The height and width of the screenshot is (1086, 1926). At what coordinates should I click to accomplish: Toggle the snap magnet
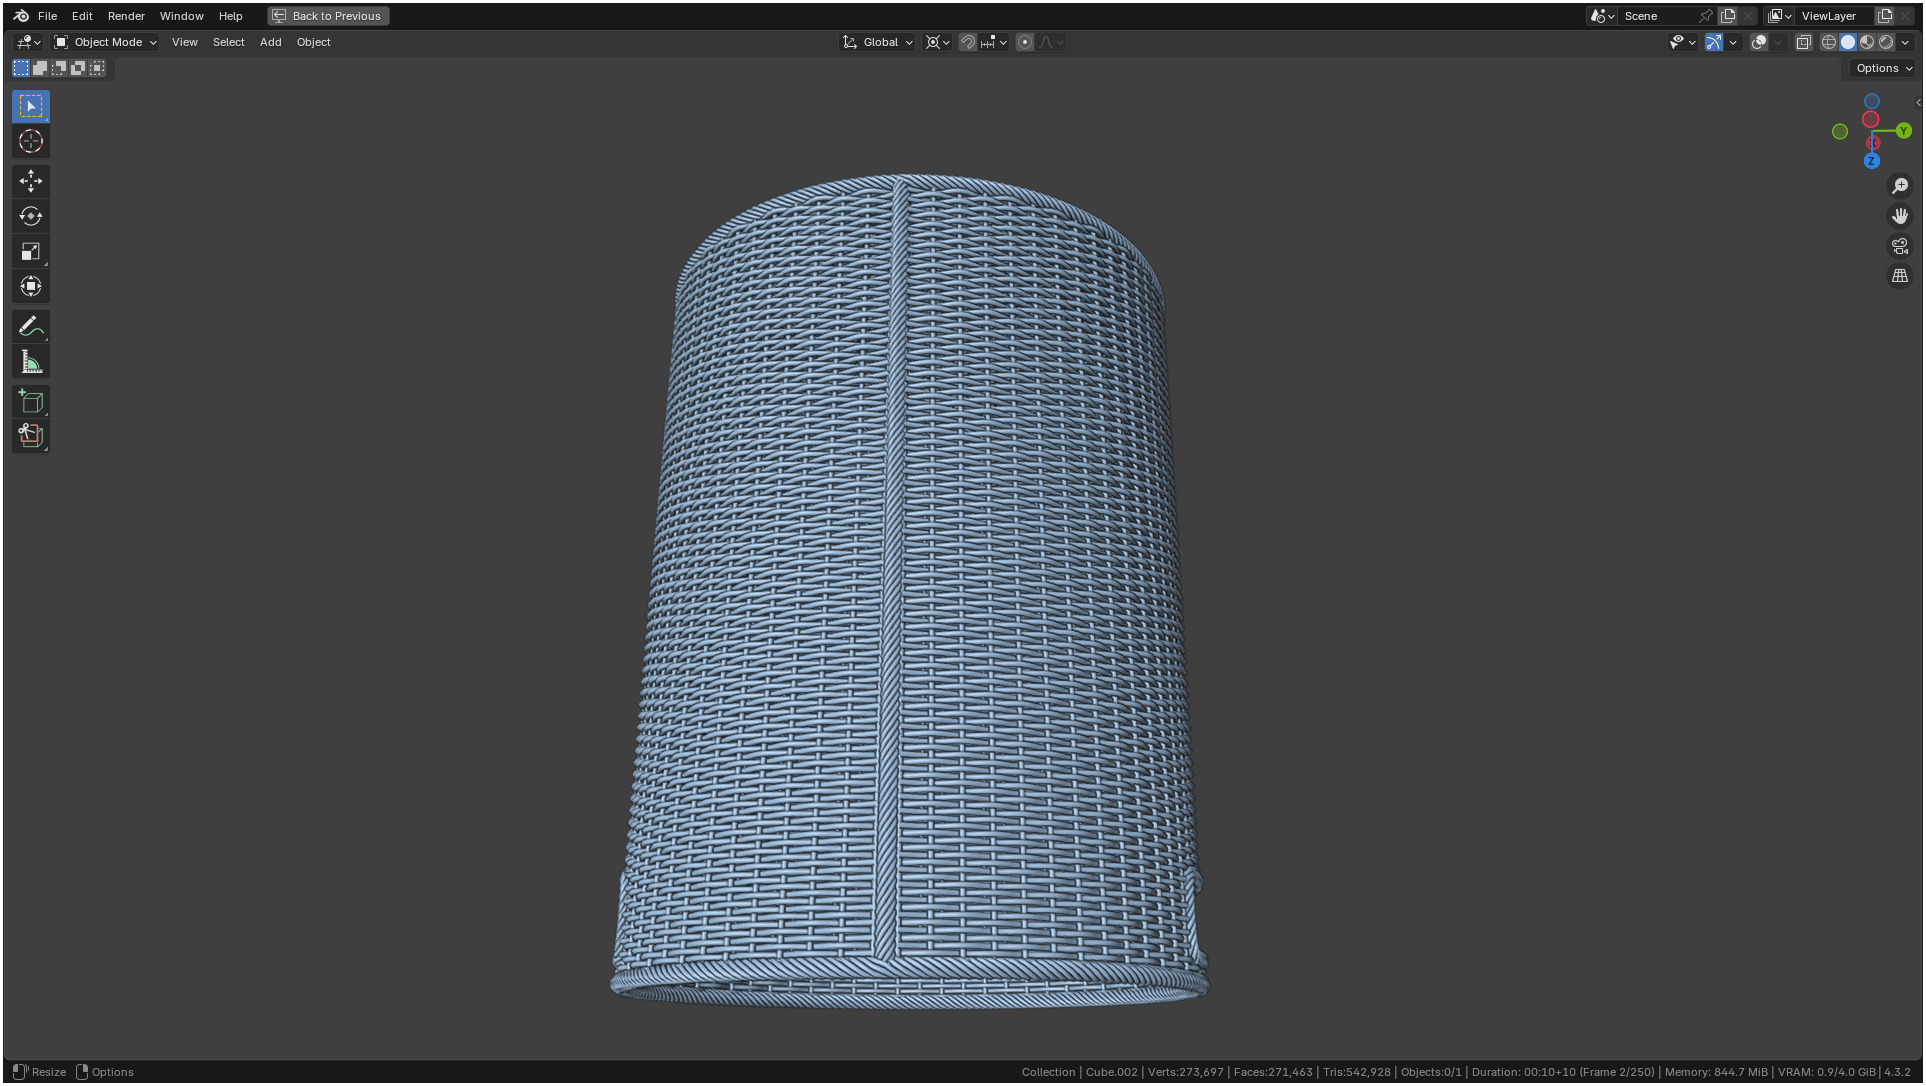pos(967,42)
